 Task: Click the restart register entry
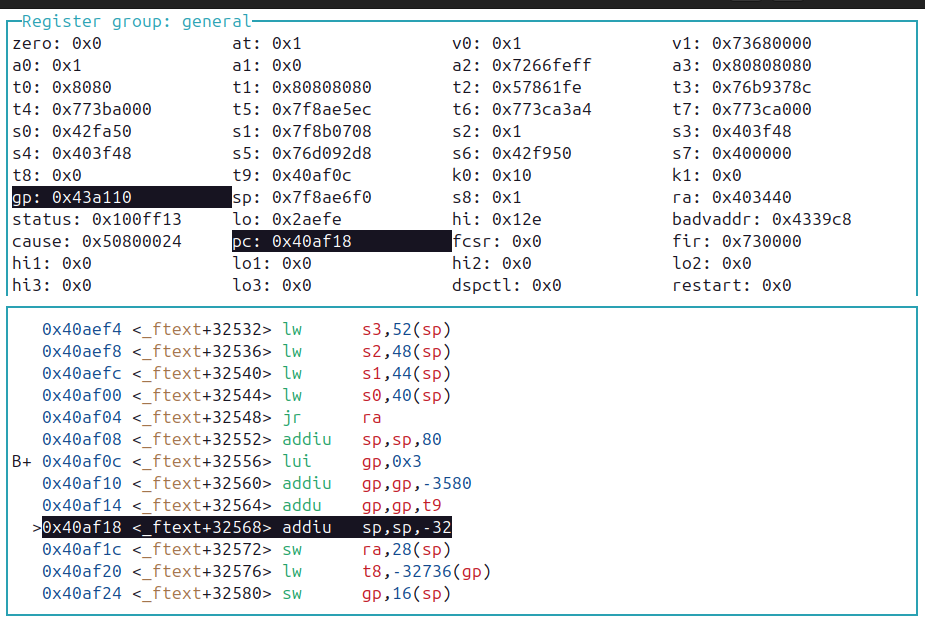coord(732,285)
